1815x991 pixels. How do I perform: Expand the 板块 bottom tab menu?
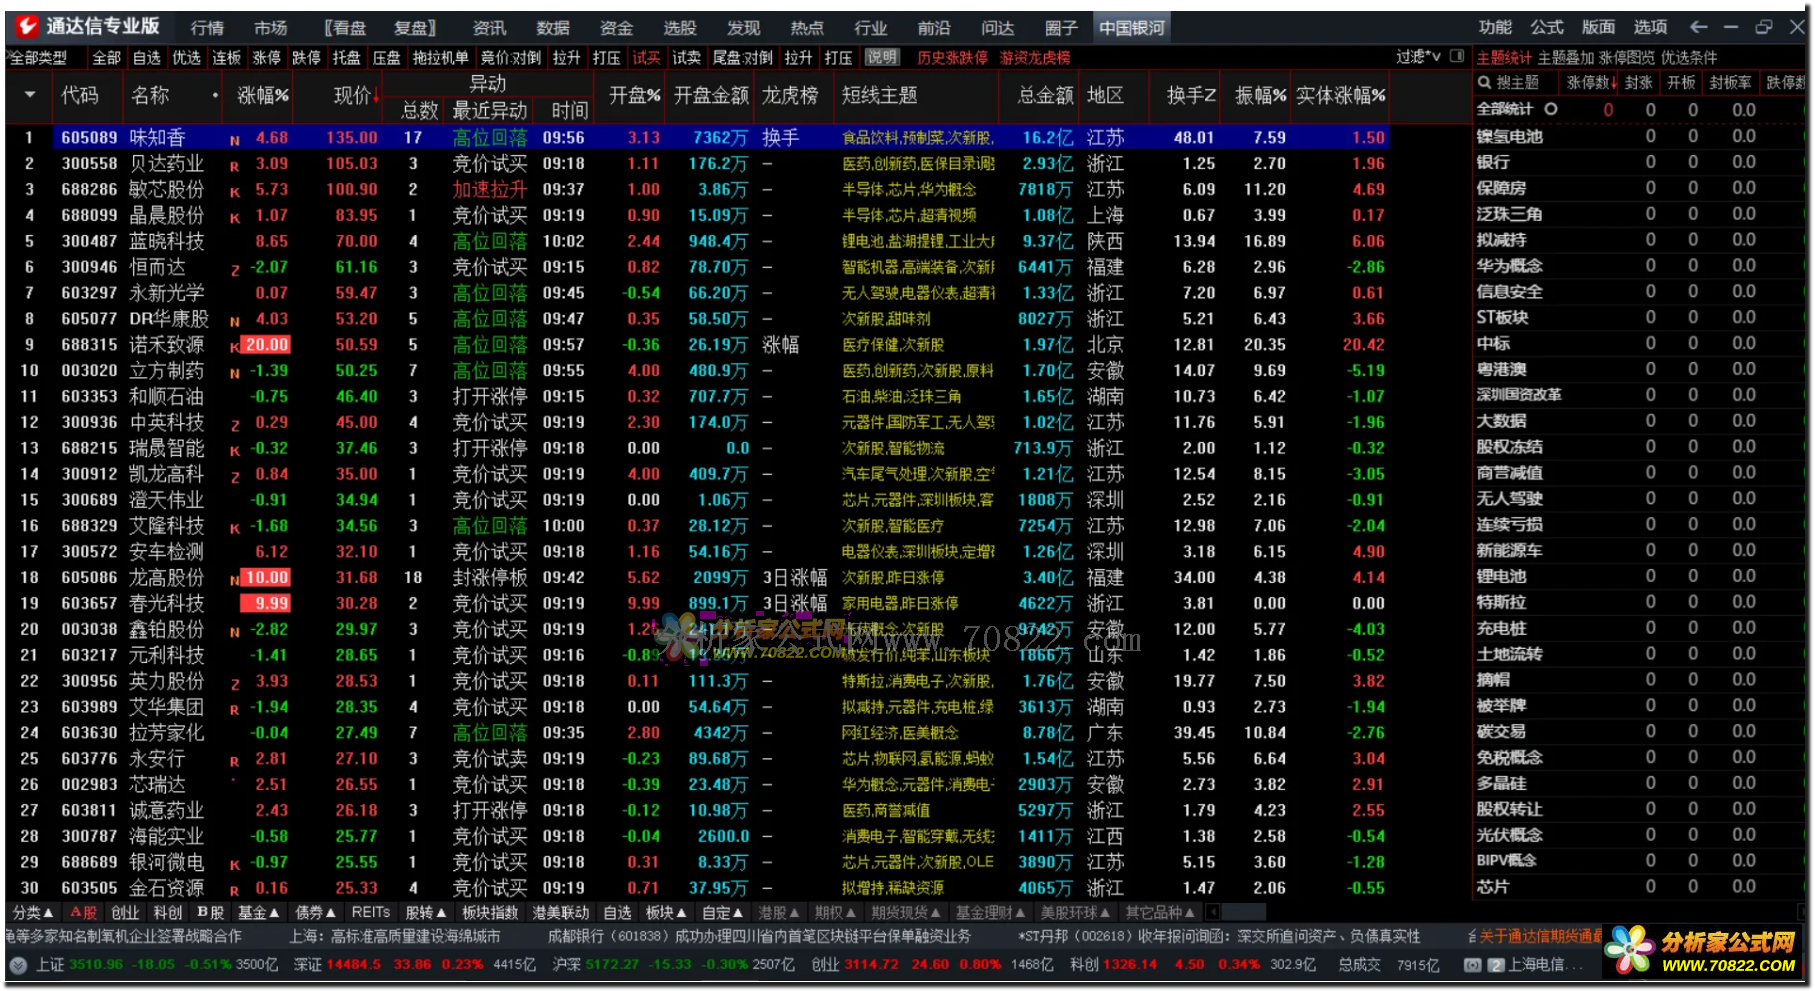pyautogui.click(x=666, y=912)
